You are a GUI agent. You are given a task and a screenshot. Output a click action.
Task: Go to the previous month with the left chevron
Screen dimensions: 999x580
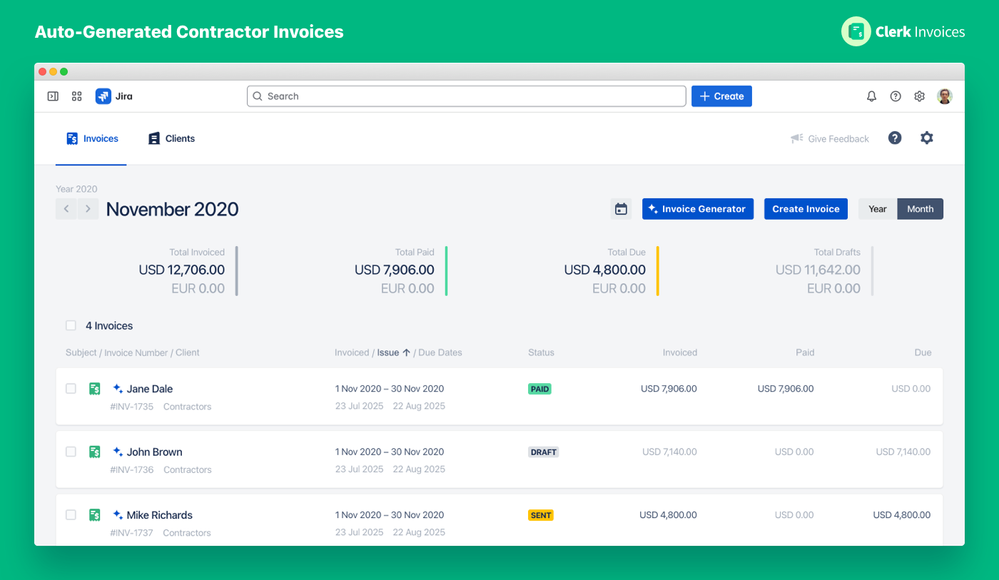pyautogui.click(x=66, y=209)
